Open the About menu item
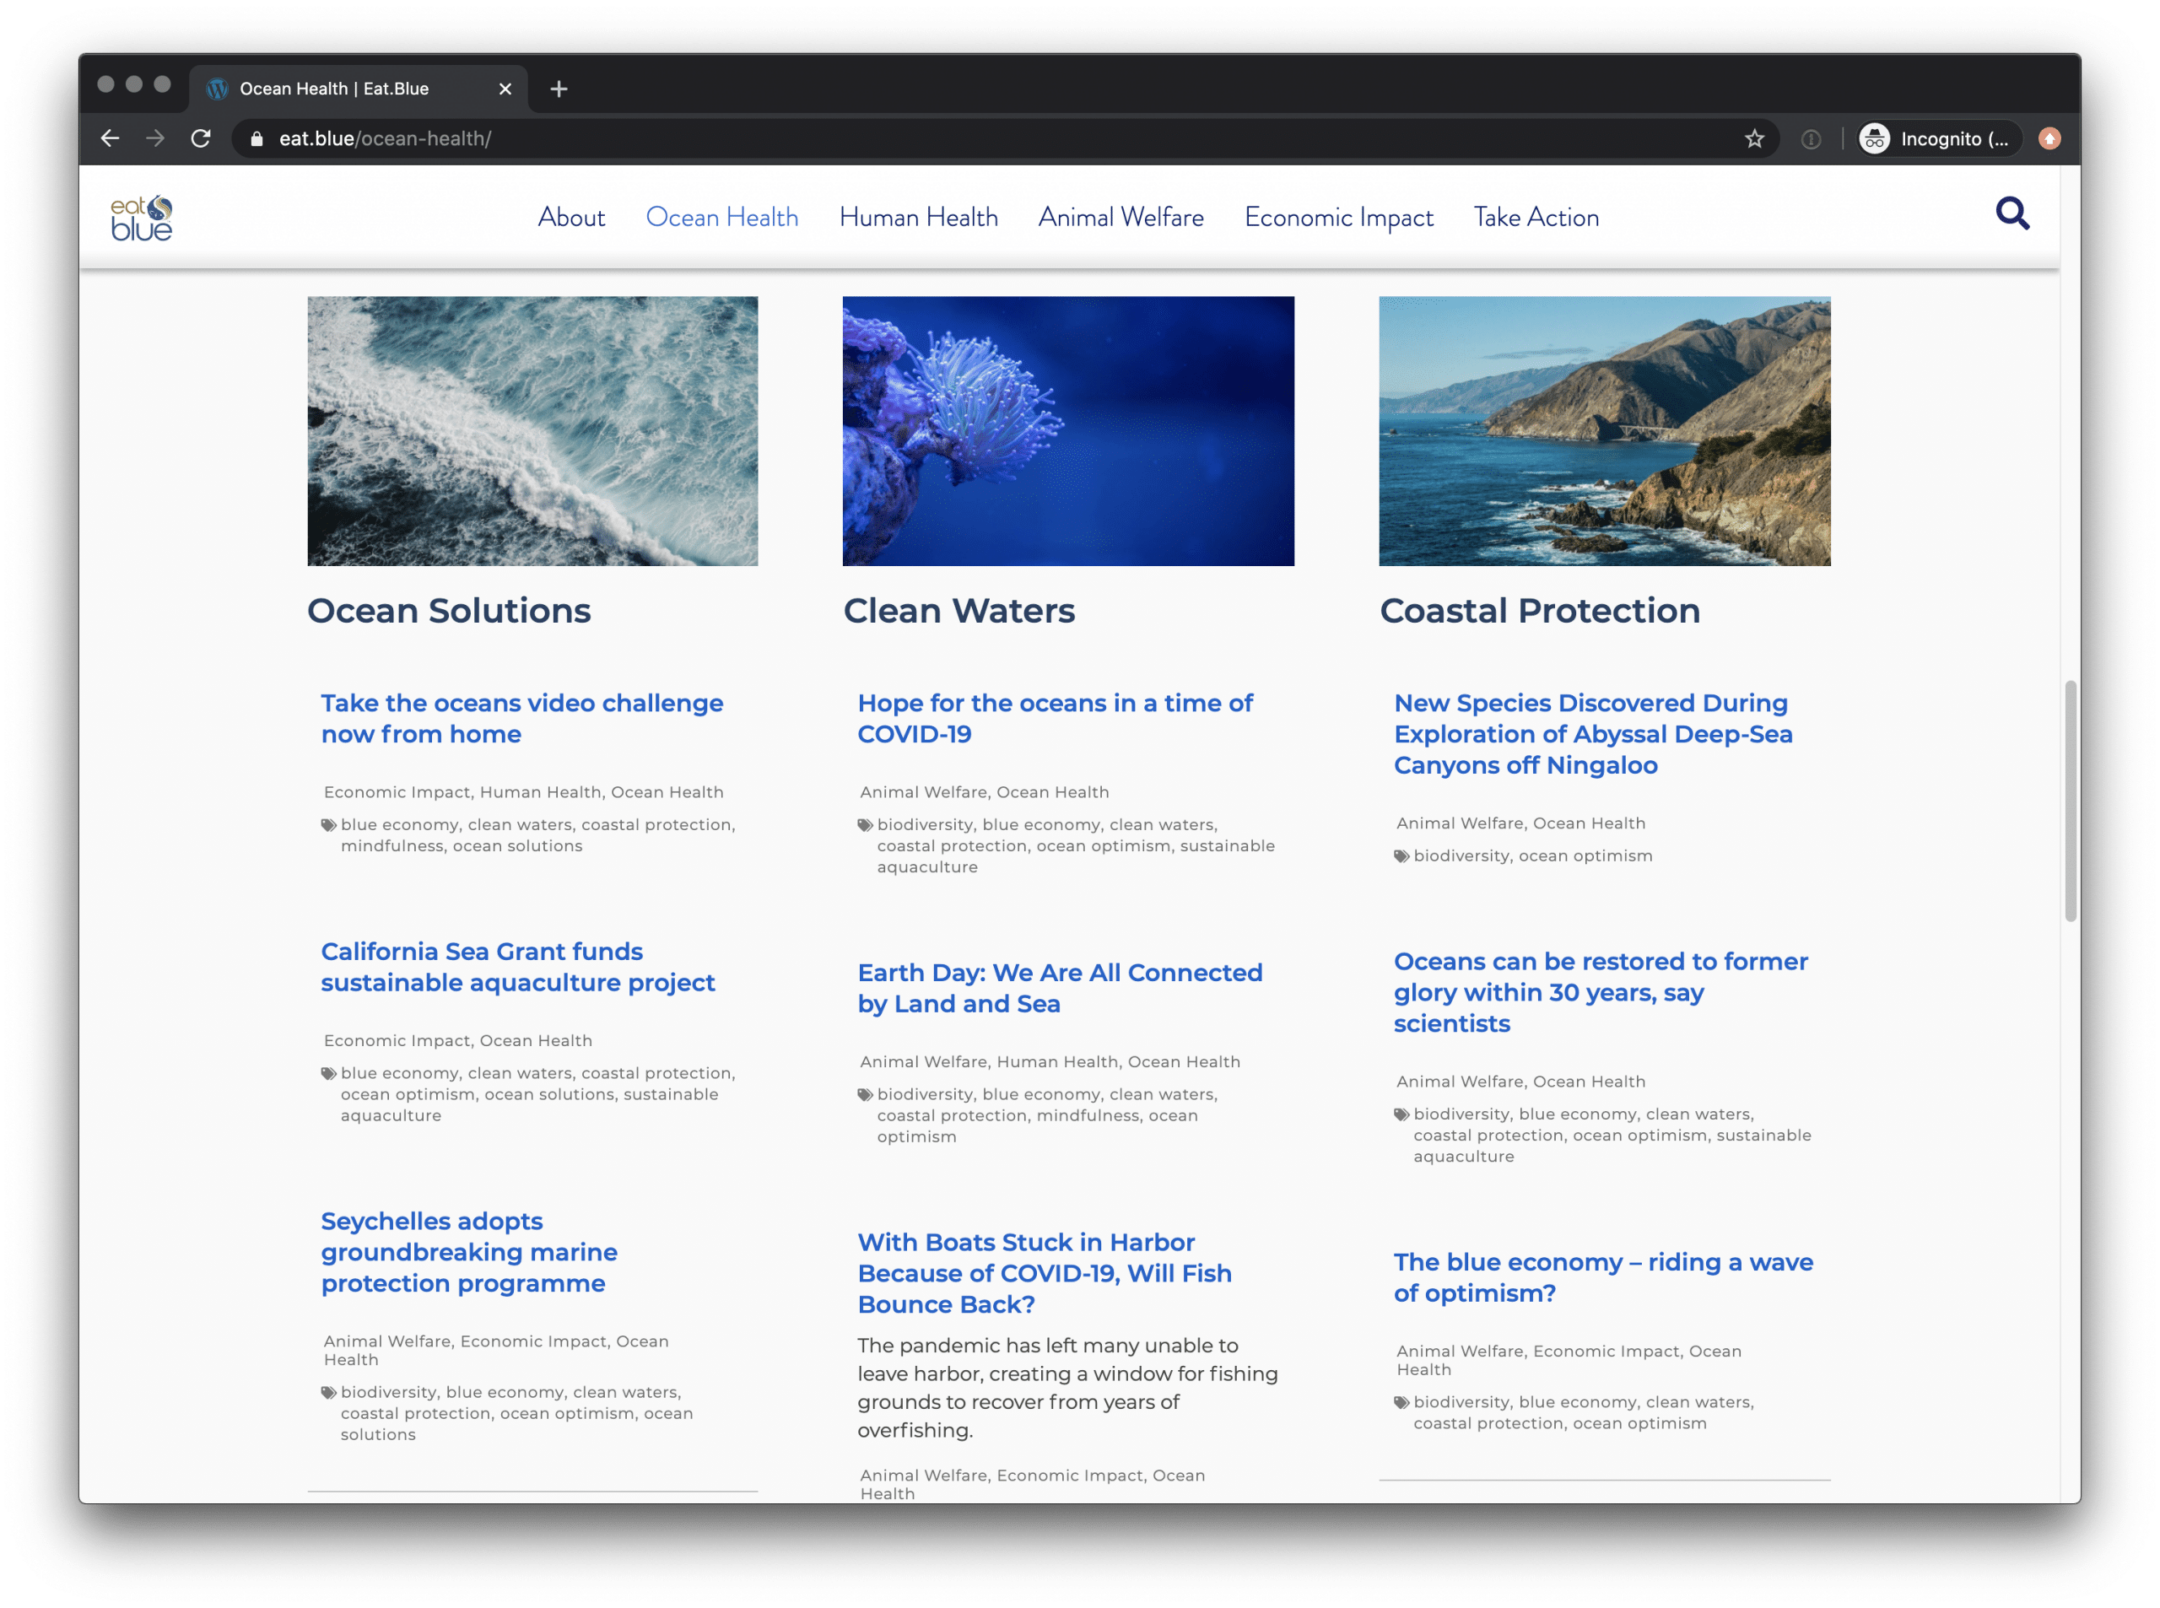The height and width of the screenshot is (1608, 2160). pyautogui.click(x=571, y=217)
